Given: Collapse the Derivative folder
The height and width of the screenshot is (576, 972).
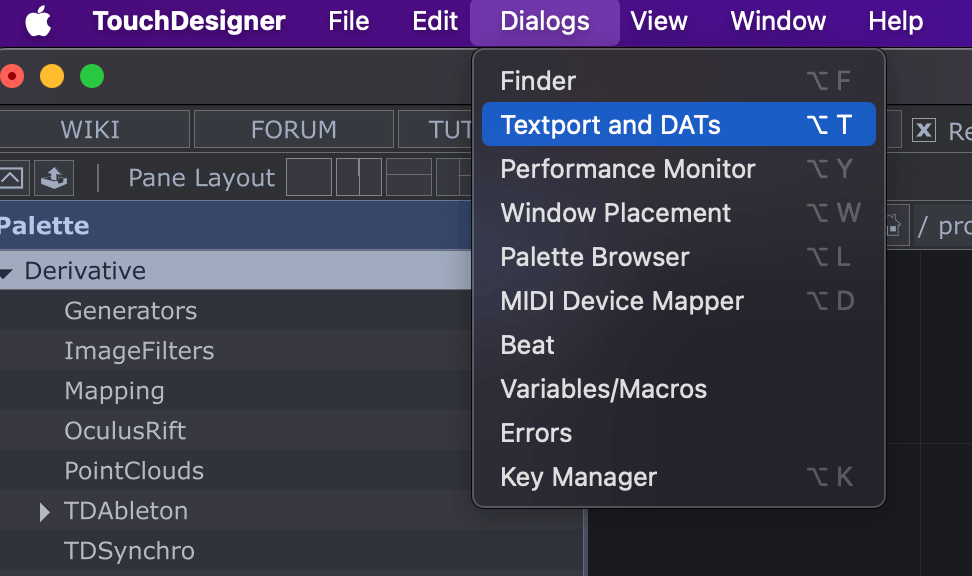Looking at the screenshot, I should [7, 272].
